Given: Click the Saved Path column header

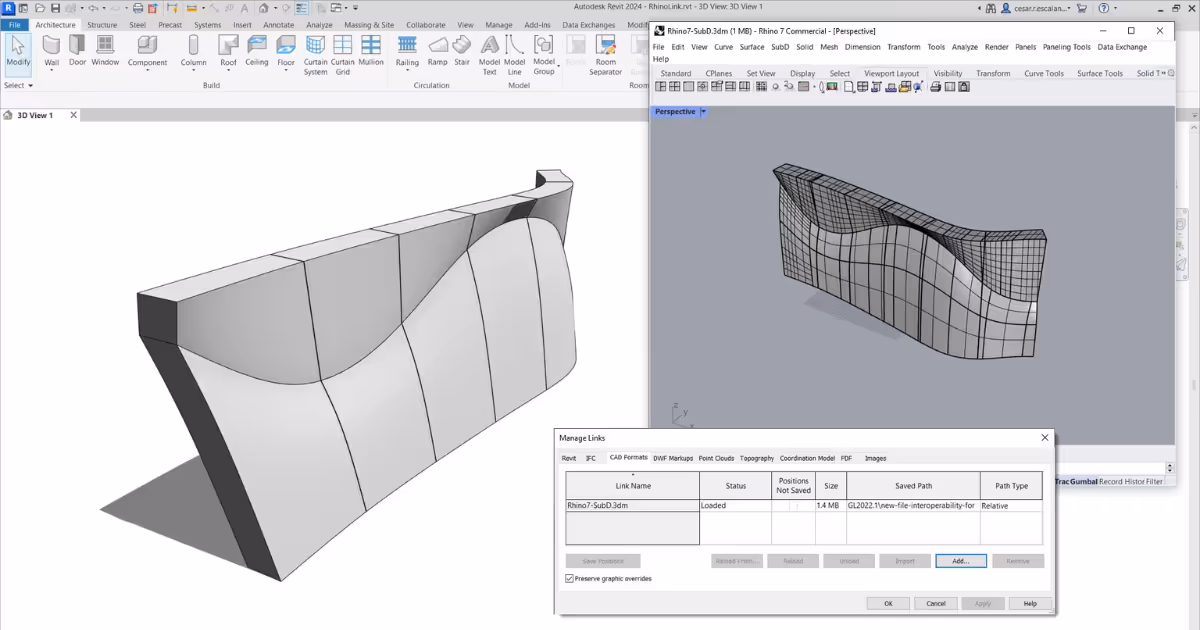Looking at the screenshot, I should [x=913, y=486].
